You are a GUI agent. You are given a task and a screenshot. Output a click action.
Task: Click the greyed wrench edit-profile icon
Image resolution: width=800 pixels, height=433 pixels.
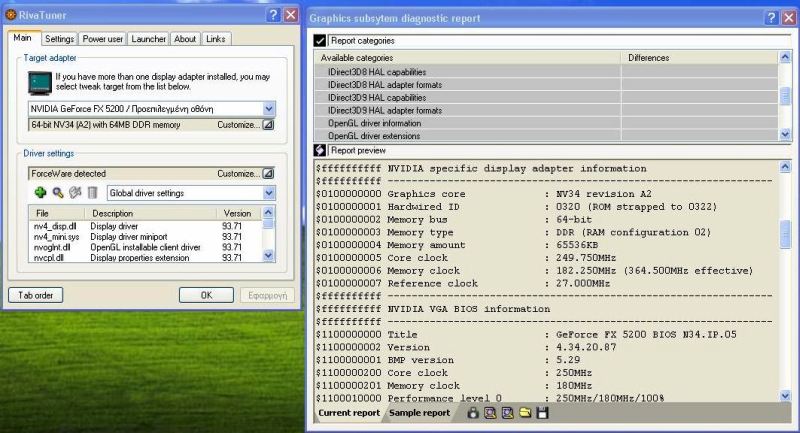(x=75, y=192)
